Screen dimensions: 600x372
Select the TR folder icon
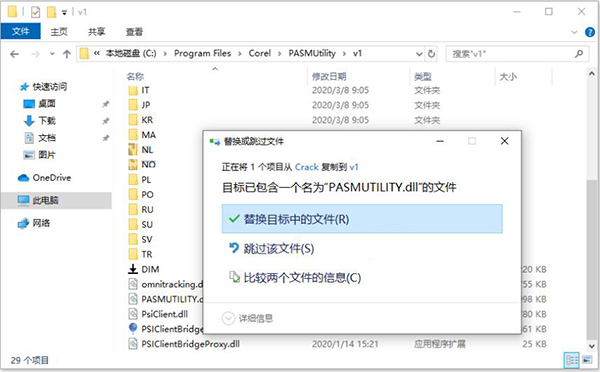click(133, 254)
